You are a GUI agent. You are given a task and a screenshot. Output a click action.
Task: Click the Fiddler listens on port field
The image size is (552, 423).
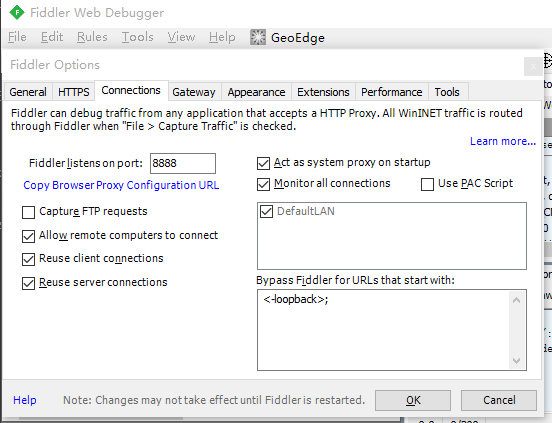(183, 163)
